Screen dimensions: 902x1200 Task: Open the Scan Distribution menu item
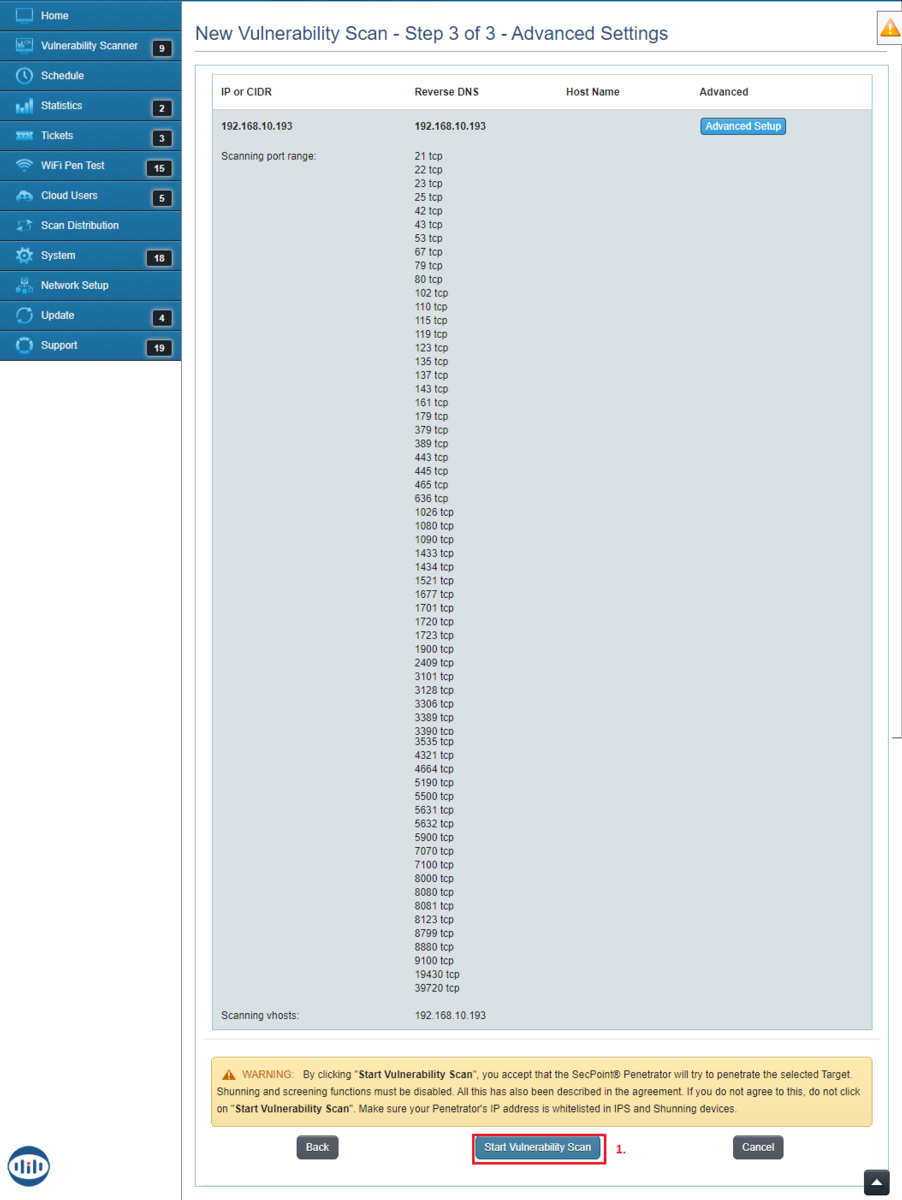click(x=79, y=226)
